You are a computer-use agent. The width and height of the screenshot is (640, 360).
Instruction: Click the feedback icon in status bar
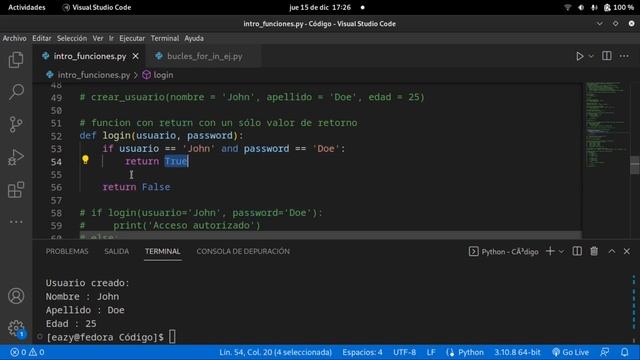click(x=605, y=352)
